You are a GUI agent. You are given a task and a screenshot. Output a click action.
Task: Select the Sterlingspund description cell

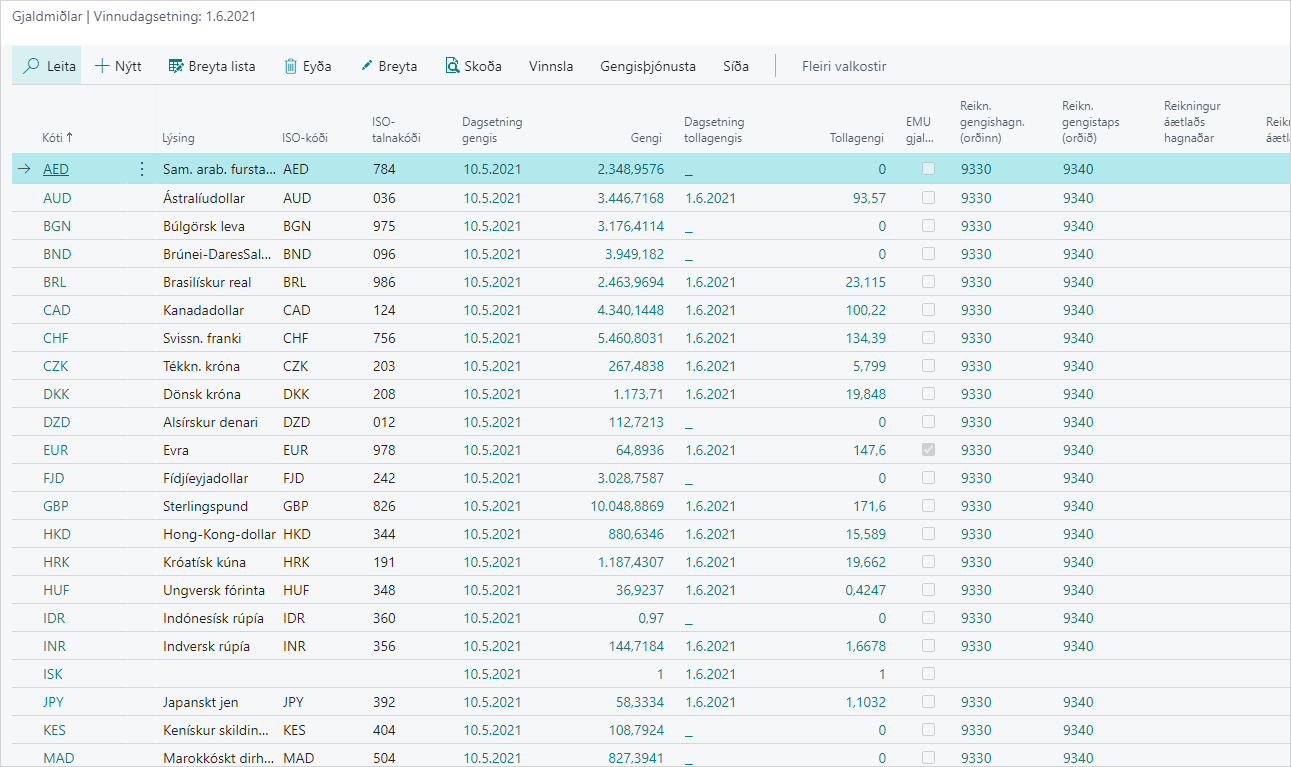pyautogui.click(x=205, y=506)
